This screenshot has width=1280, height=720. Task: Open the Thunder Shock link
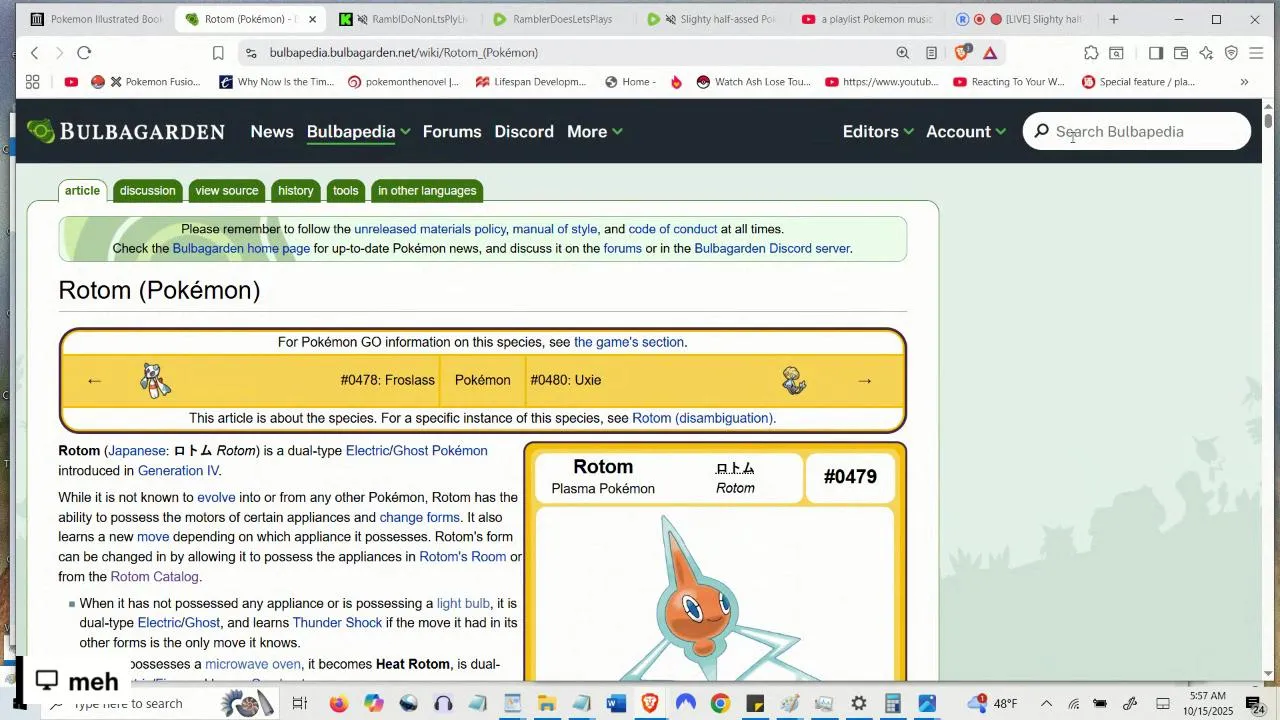tap(337, 623)
